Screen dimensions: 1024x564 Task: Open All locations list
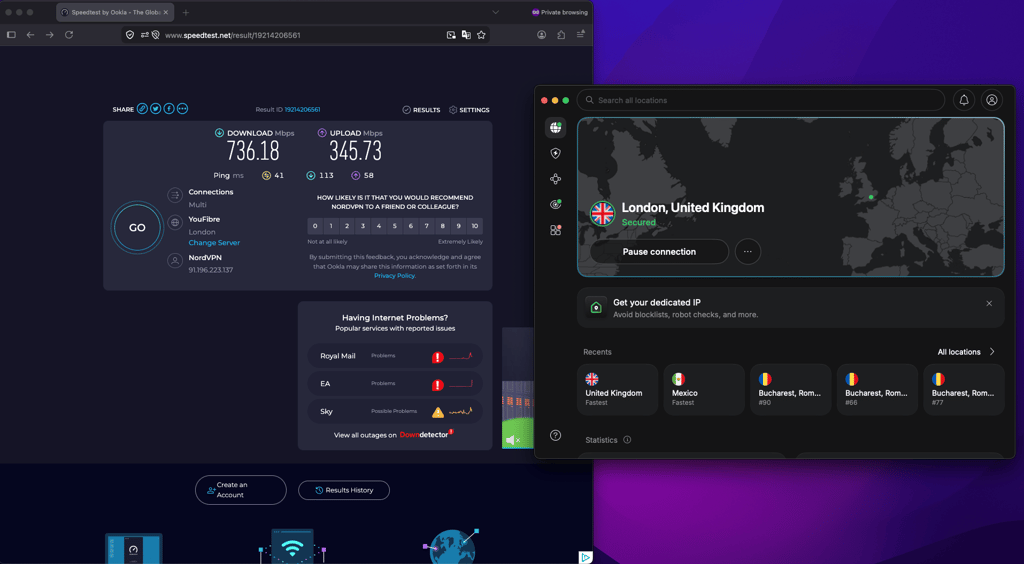click(x=967, y=352)
